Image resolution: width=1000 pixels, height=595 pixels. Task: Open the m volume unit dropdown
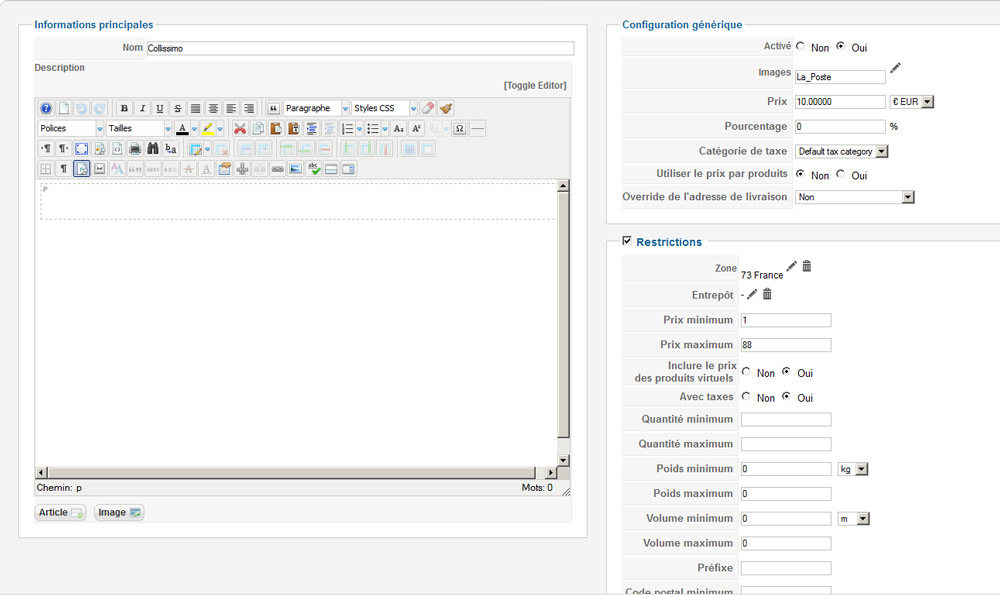point(853,518)
